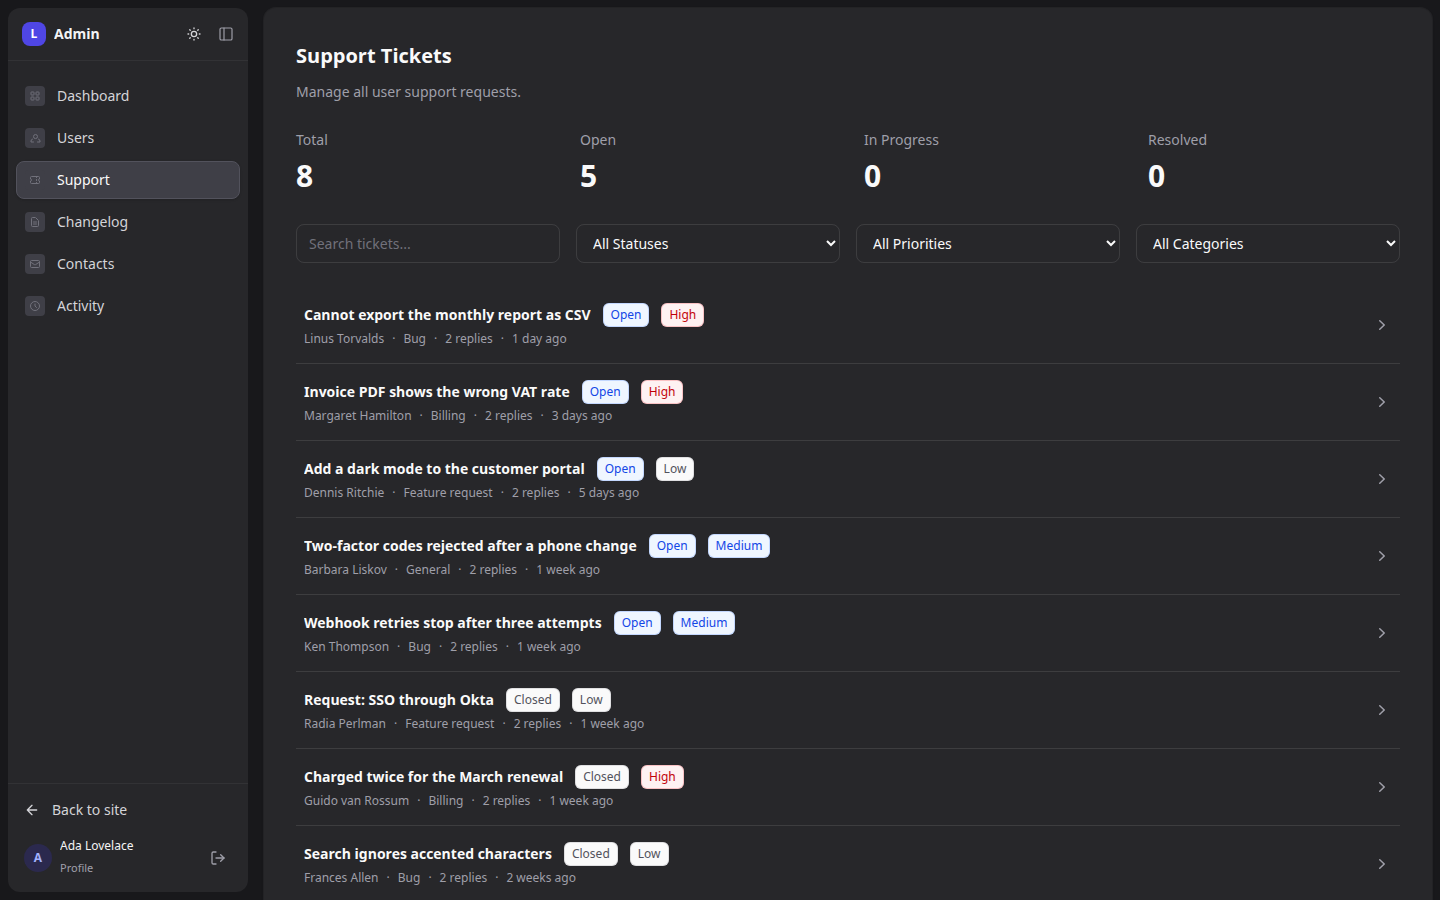Image resolution: width=1440 pixels, height=900 pixels.
Task: Open the All Statuses dropdown
Action: tap(708, 244)
